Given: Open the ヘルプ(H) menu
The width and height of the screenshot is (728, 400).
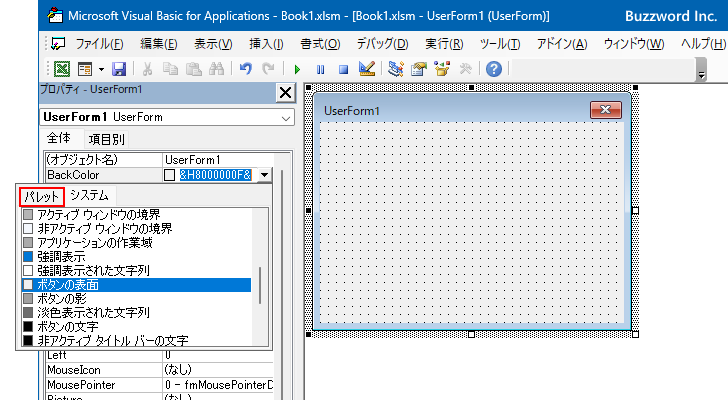Looking at the screenshot, I should click(x=703, y=44).
